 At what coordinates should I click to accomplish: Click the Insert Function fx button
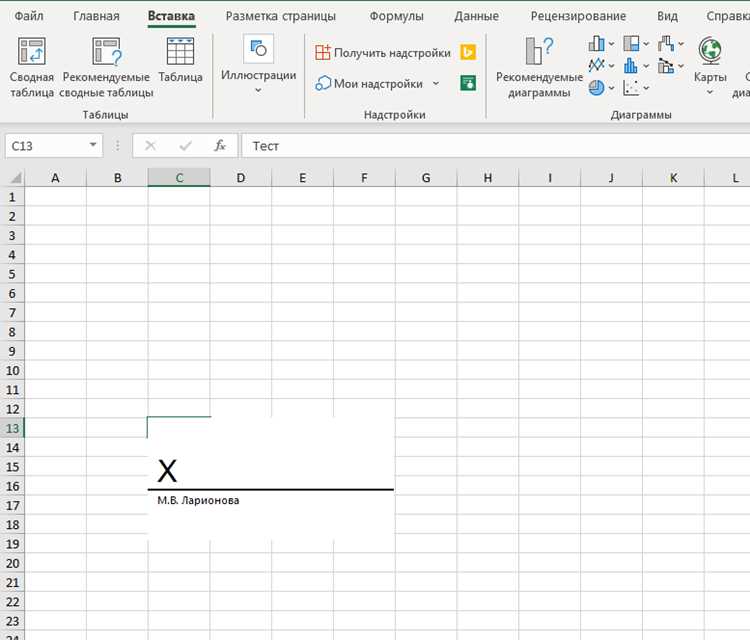pyautogui.click(x=220, y=145)
